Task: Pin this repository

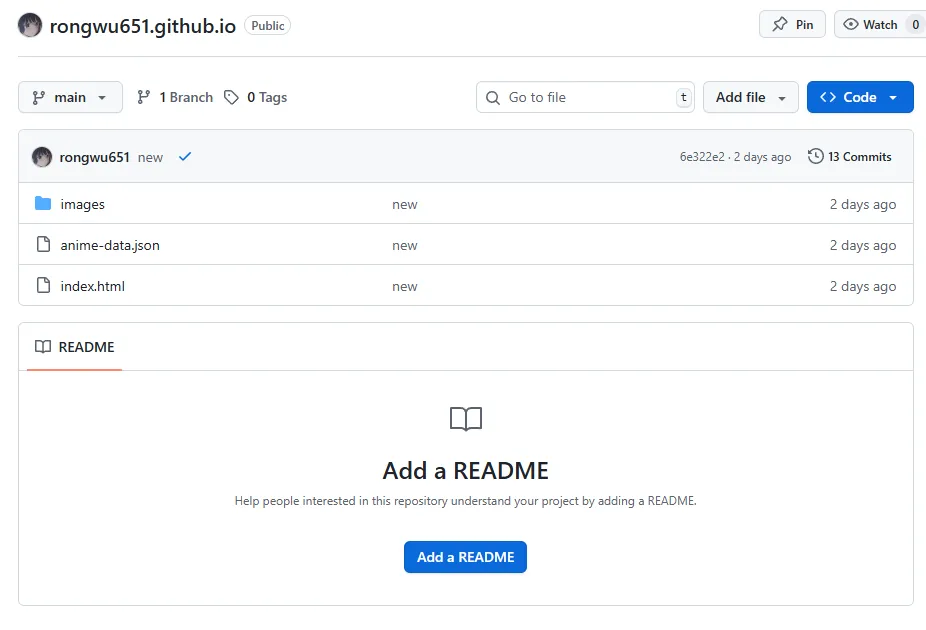Action: [x=792, y=25]
